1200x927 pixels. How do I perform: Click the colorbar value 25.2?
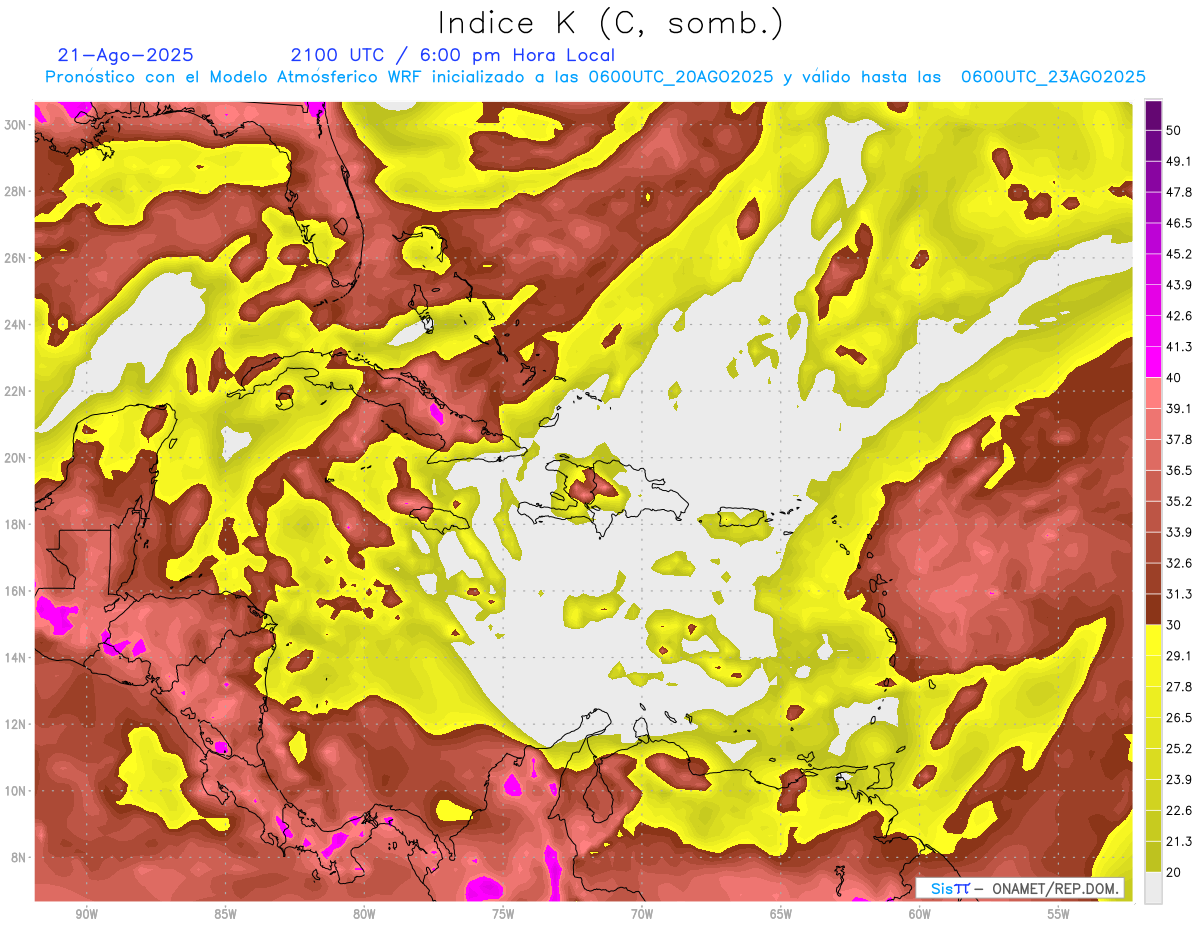[x=1178, y=749]
